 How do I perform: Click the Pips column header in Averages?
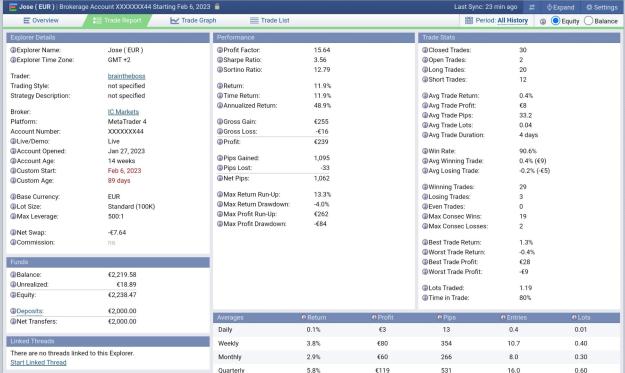coord(446,318)
